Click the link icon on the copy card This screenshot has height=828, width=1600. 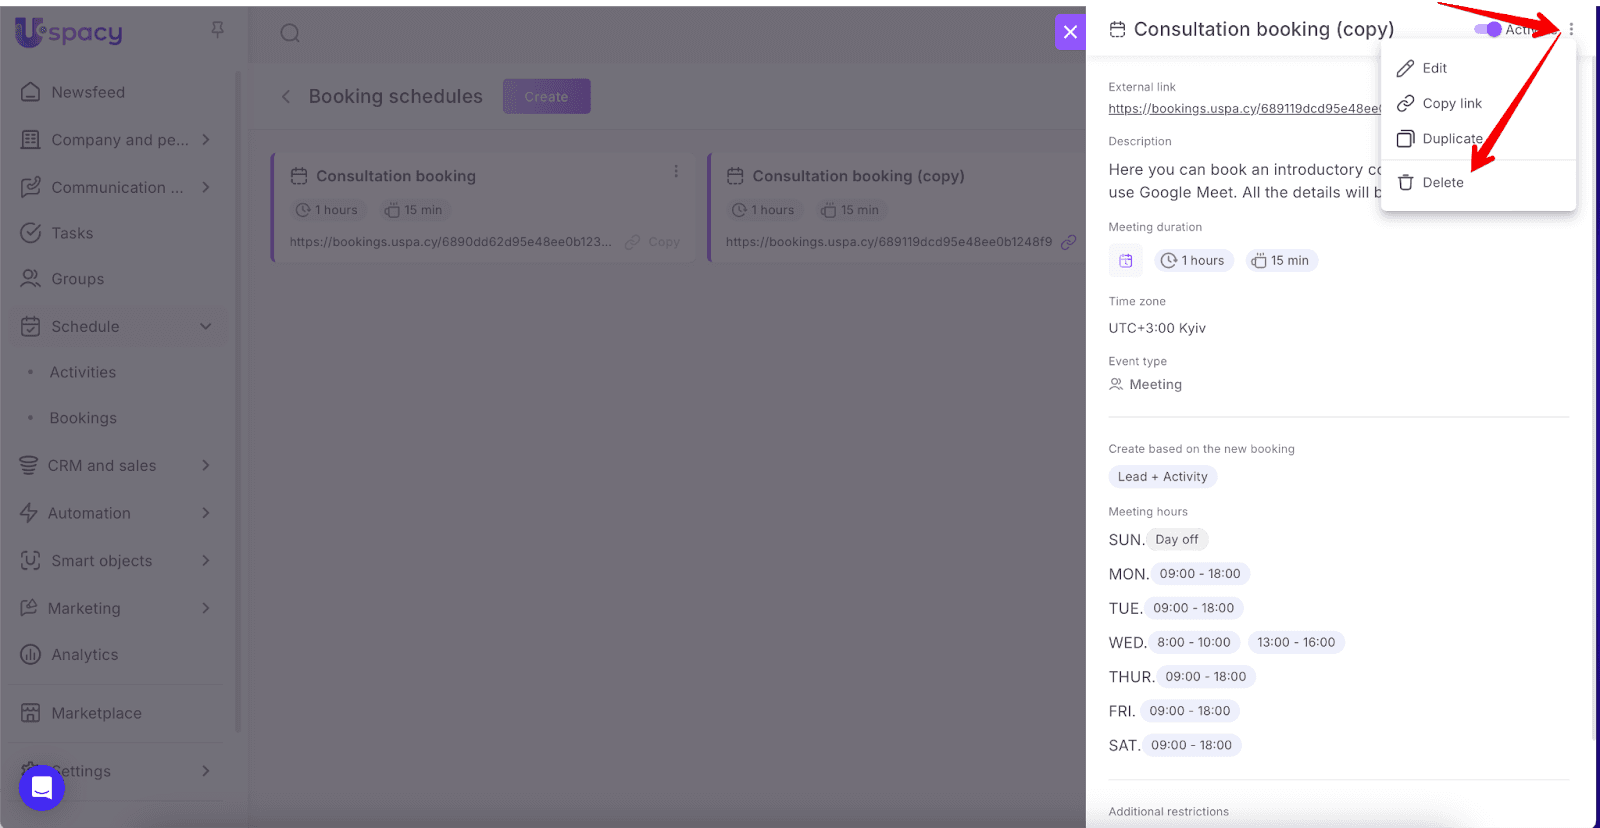point(1068,241)
